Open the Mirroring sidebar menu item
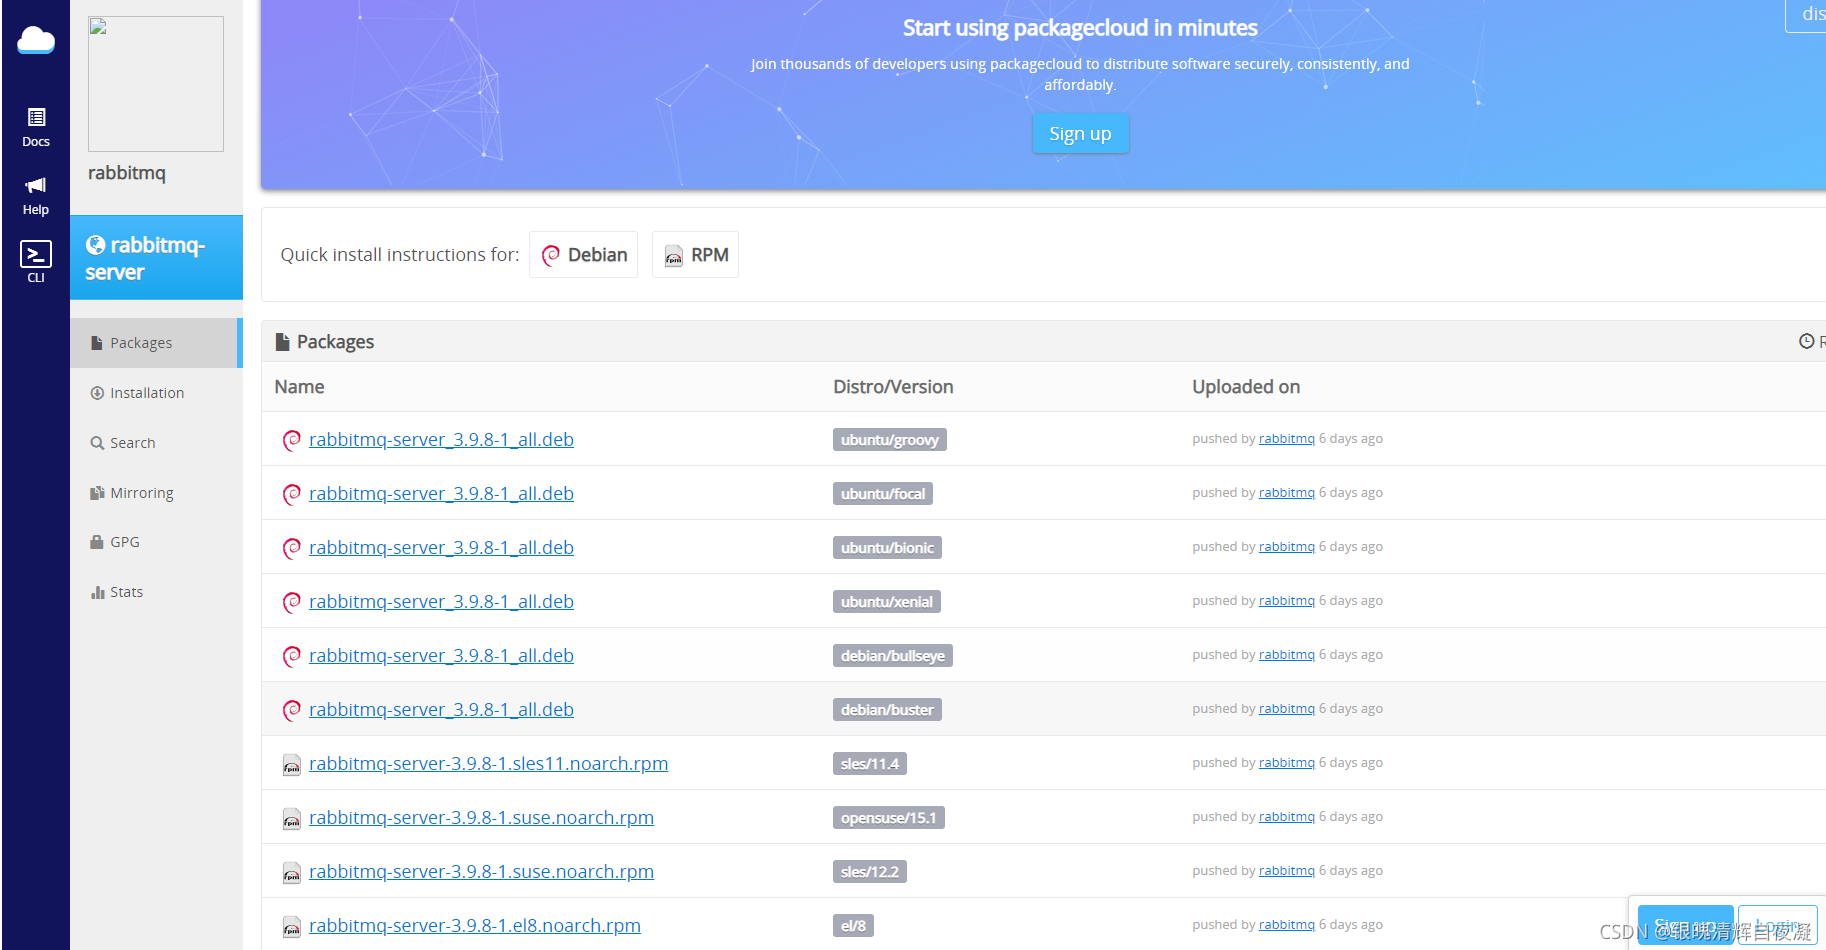This screenshot has height=950, width=1826. click(x=156, y=493)
